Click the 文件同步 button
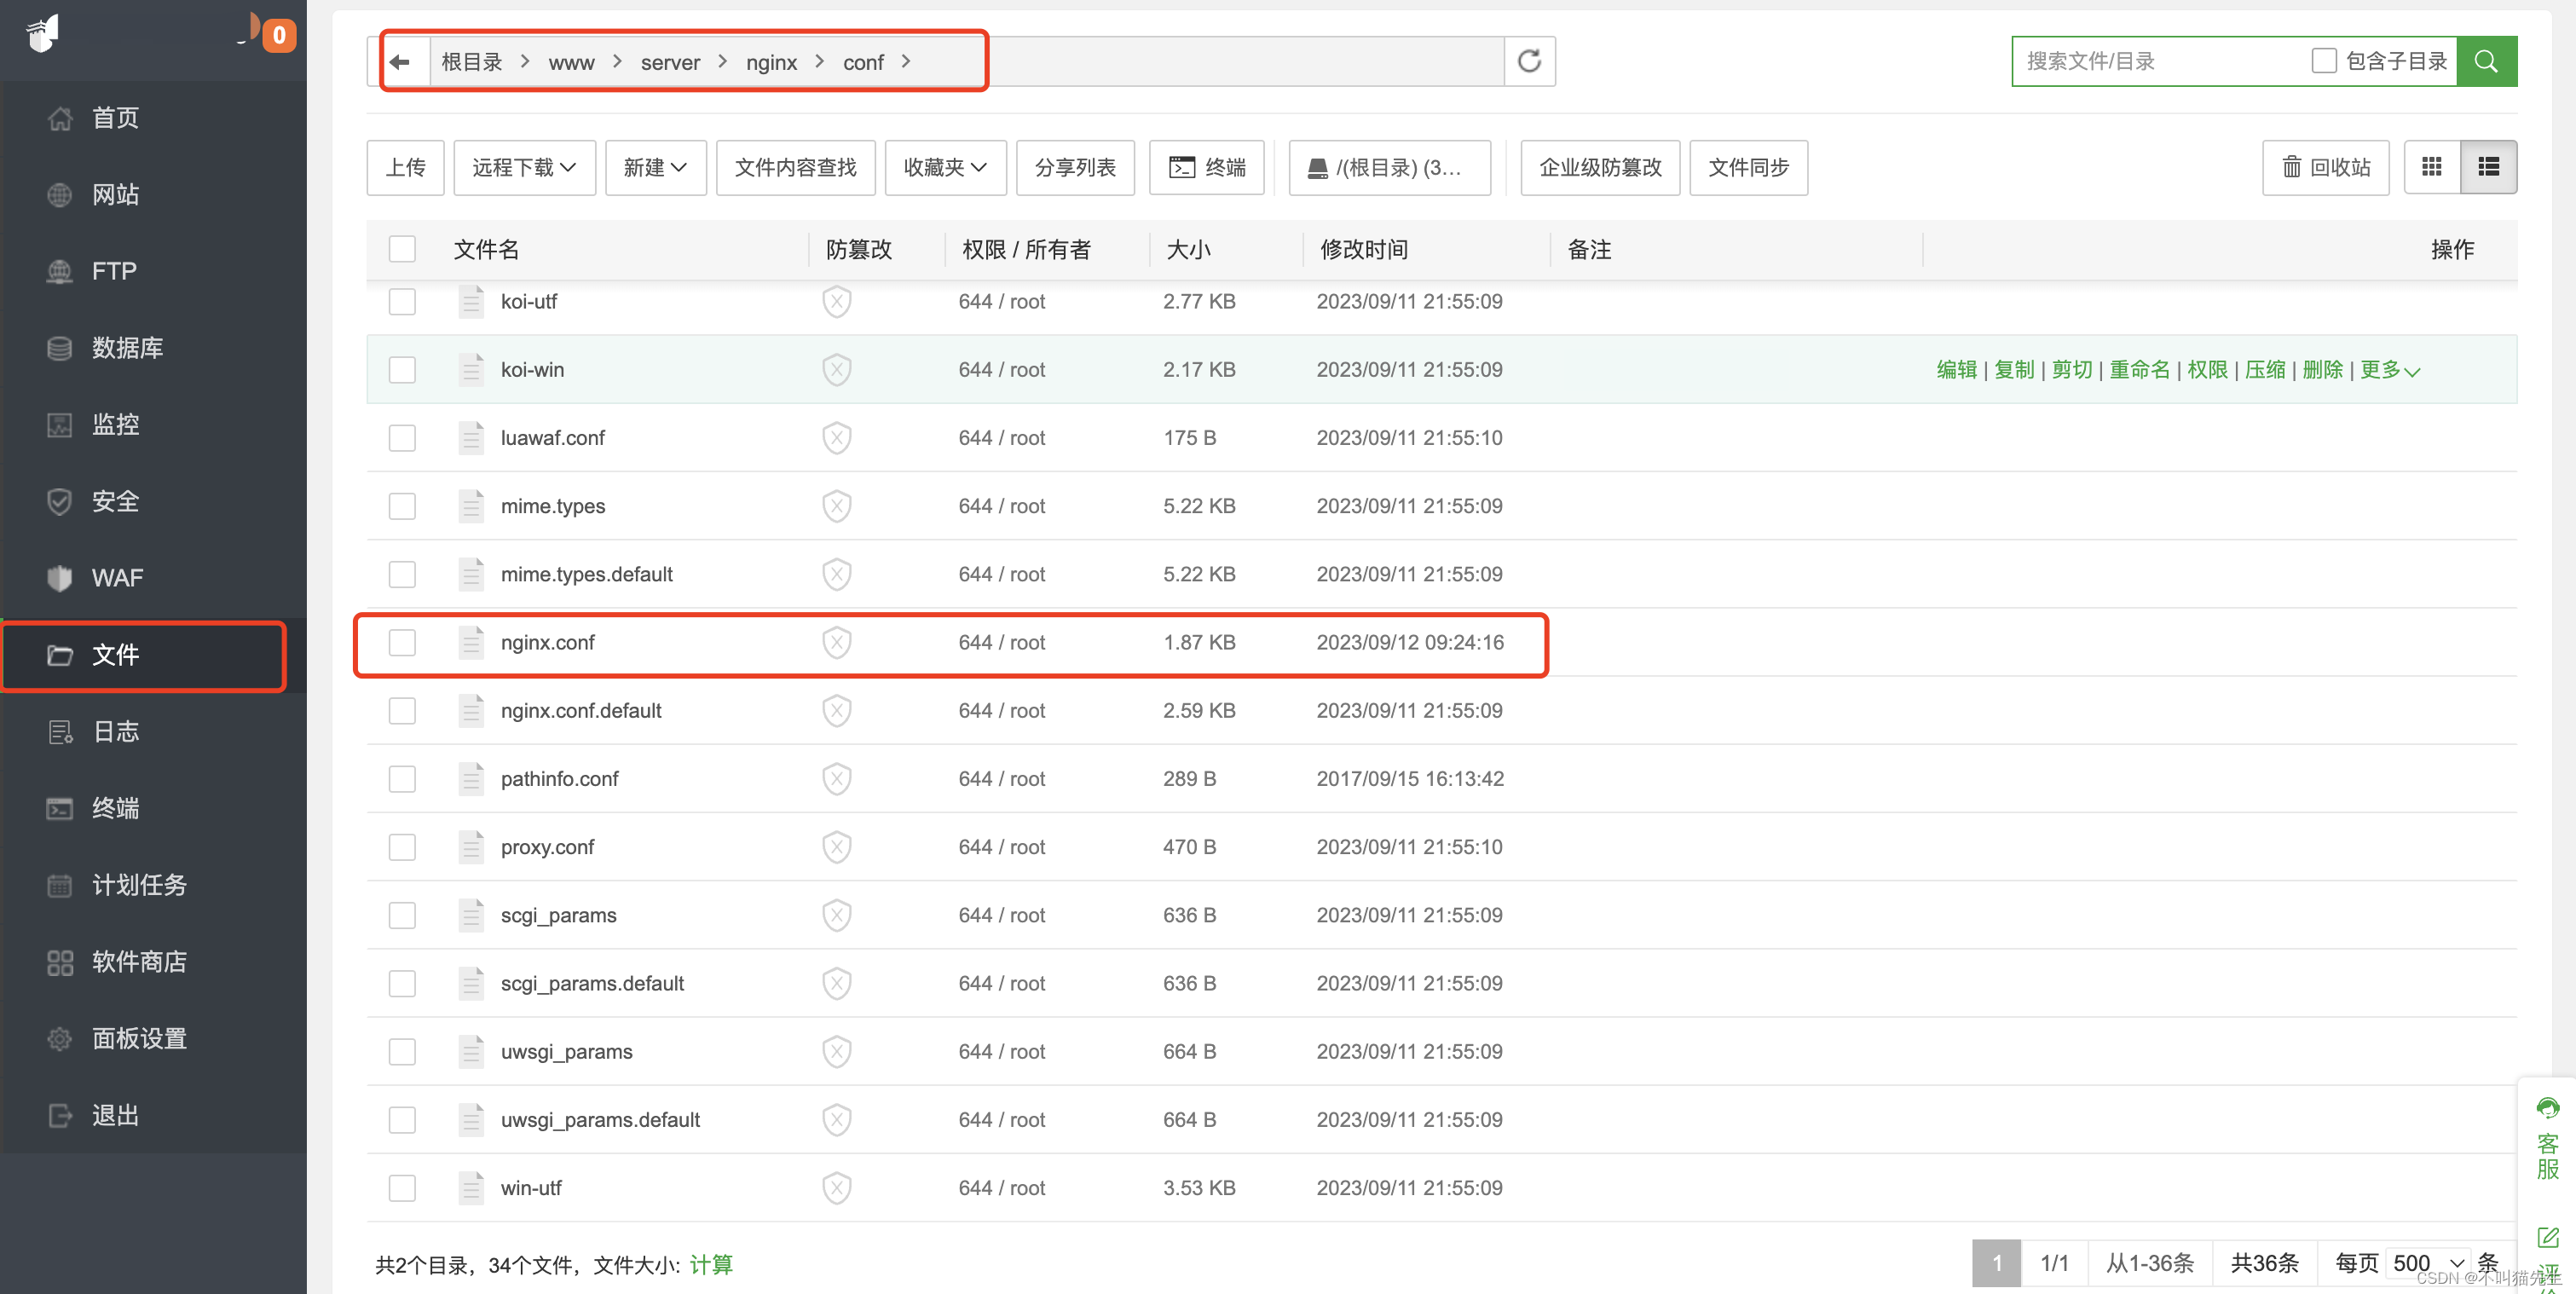Viewport: 2576px width, 1294px height. point(1748,167)
